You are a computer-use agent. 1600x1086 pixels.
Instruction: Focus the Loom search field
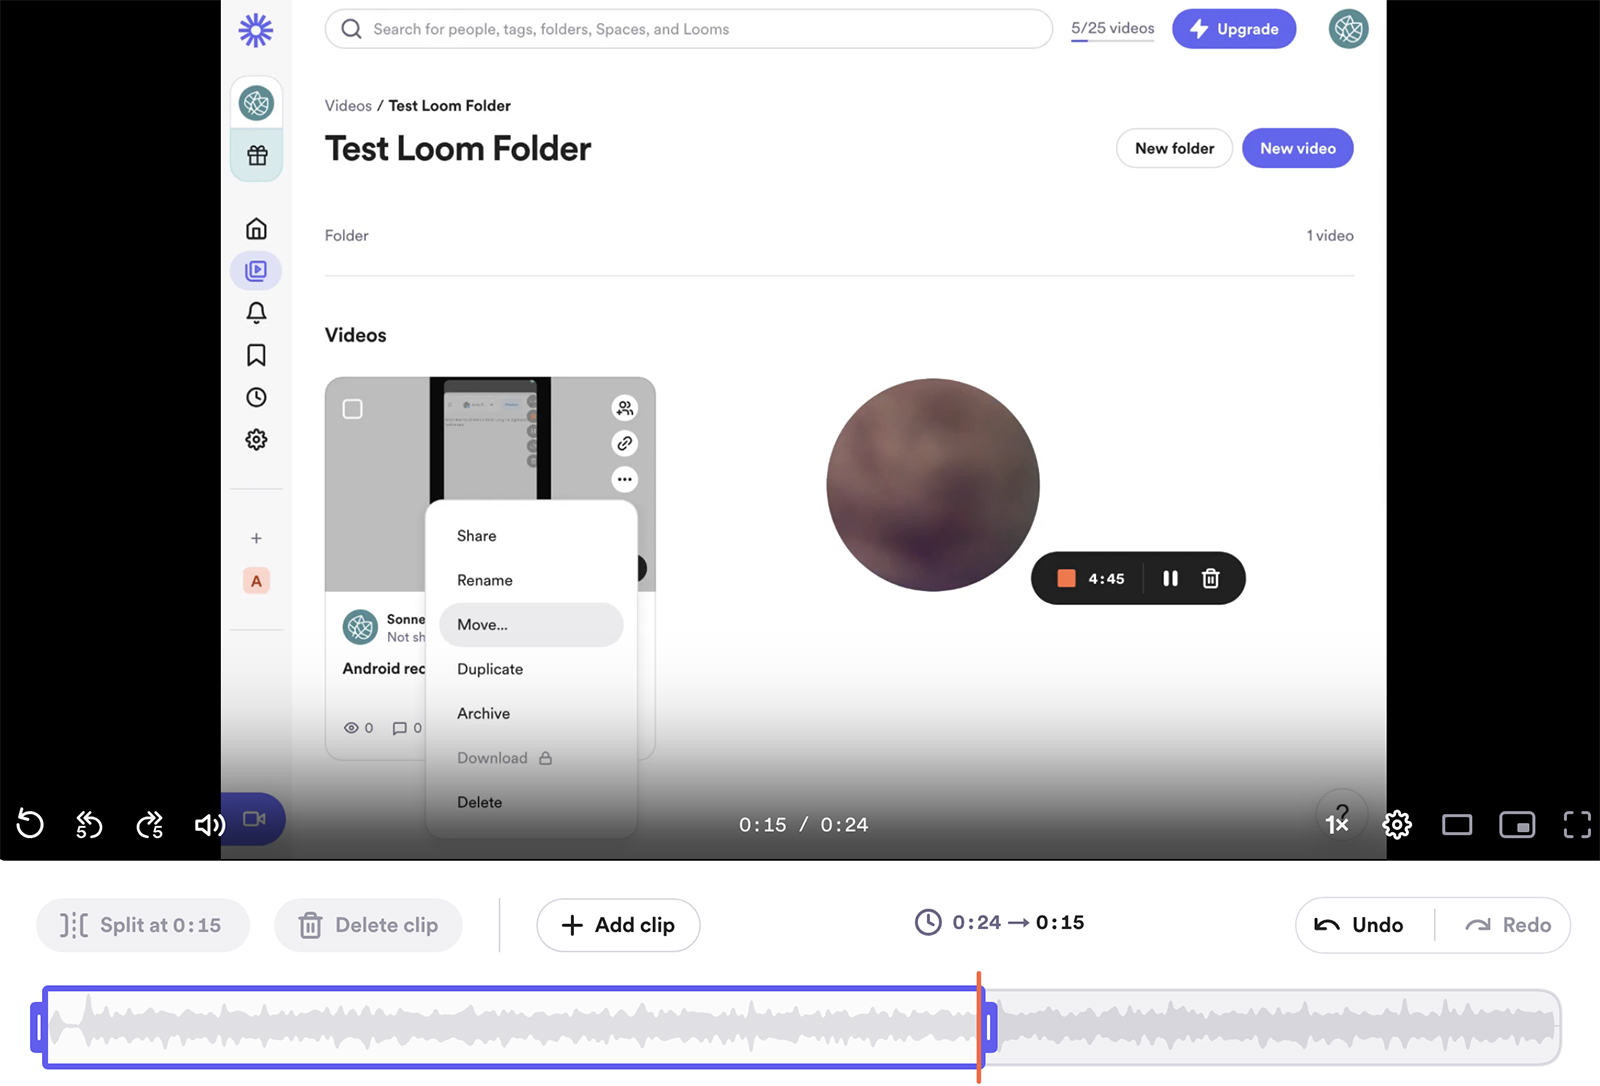point(688,29)
